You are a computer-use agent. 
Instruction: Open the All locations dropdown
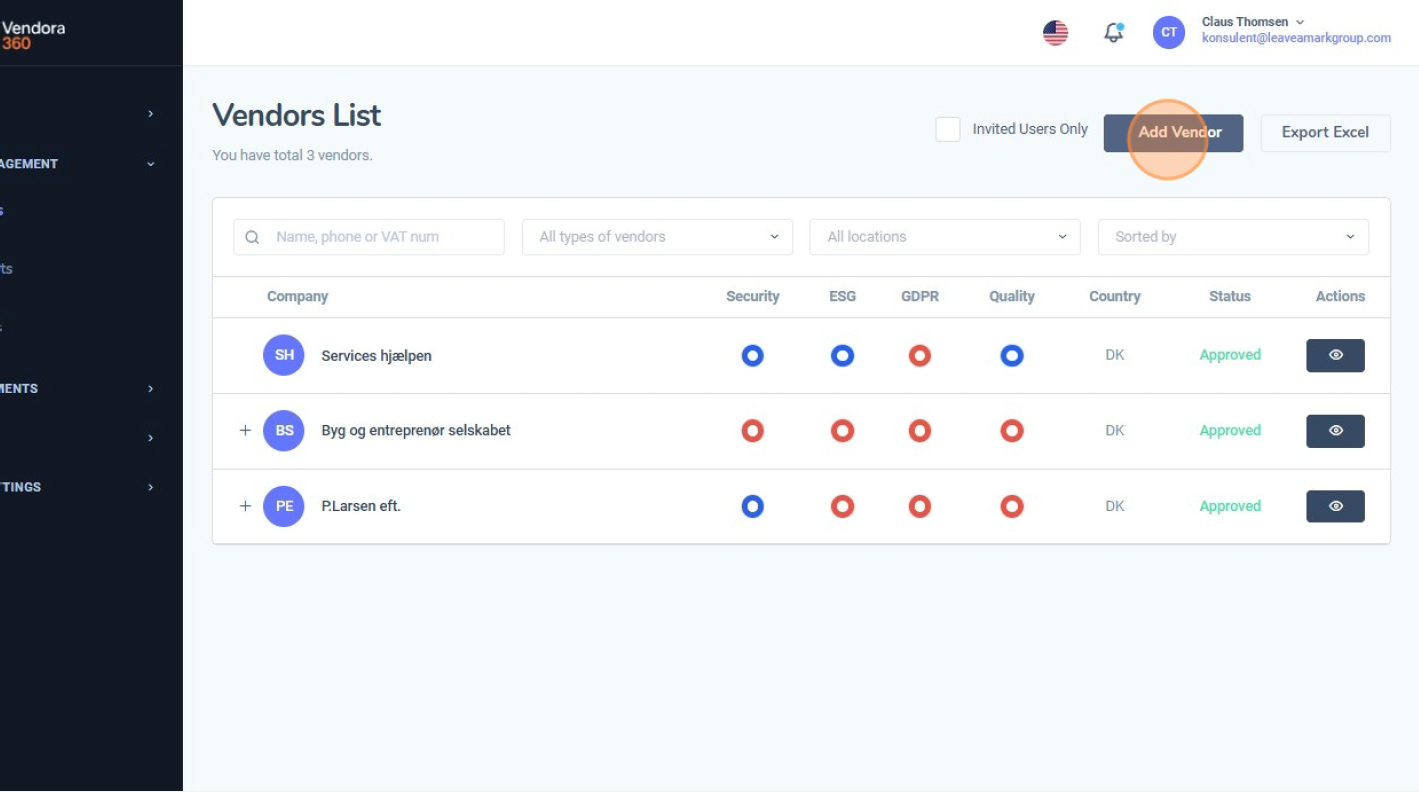tap(944, 236)
